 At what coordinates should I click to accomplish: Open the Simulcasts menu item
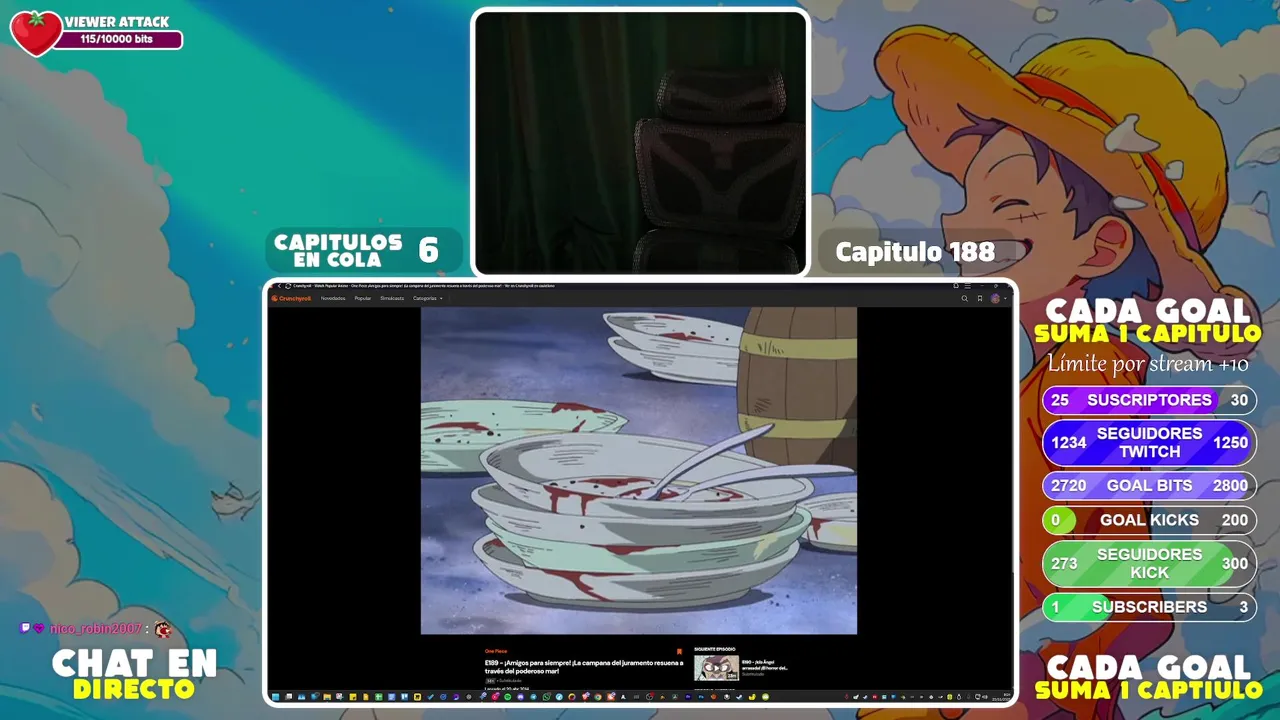tap(392, 298)
